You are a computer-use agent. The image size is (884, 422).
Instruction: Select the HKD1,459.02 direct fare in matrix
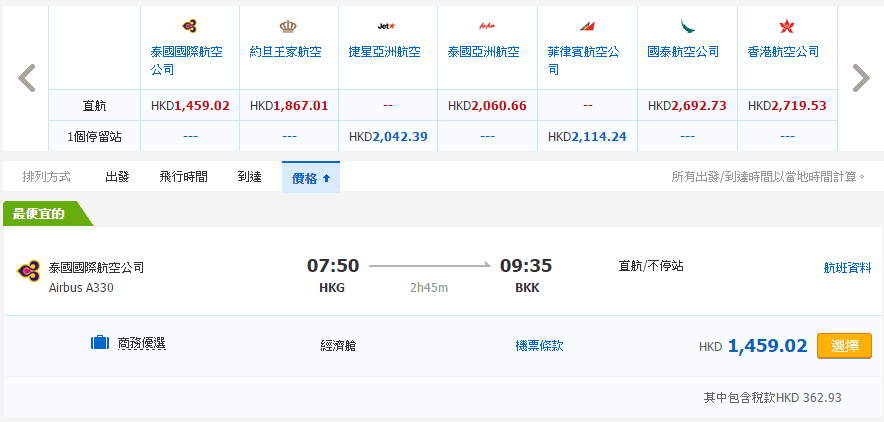point(190,105)
